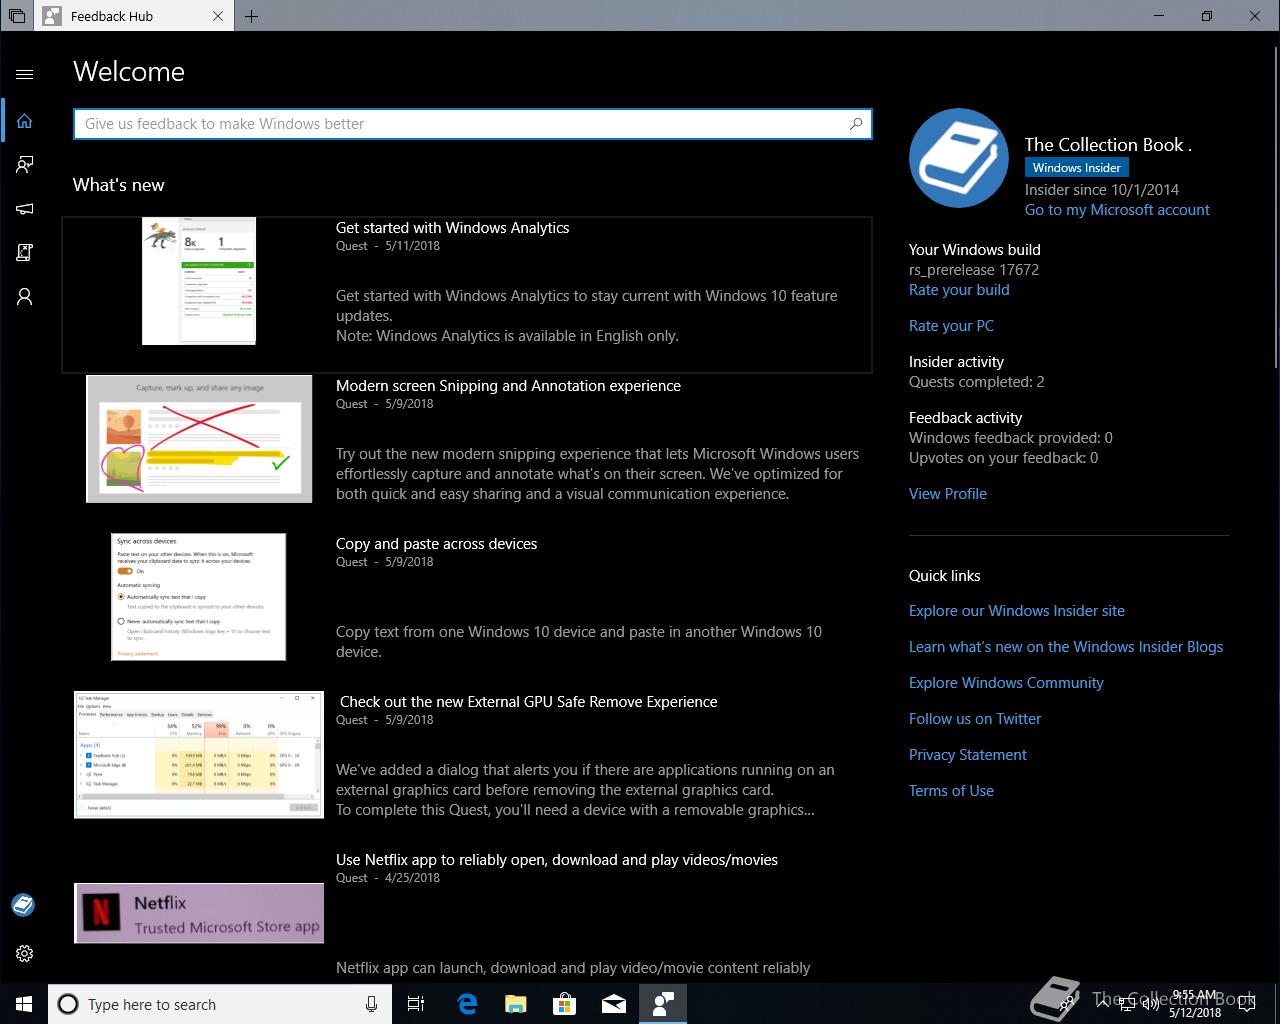
Task: Open the Netflix thumbnail image
Action: click(x=199, y=913)
